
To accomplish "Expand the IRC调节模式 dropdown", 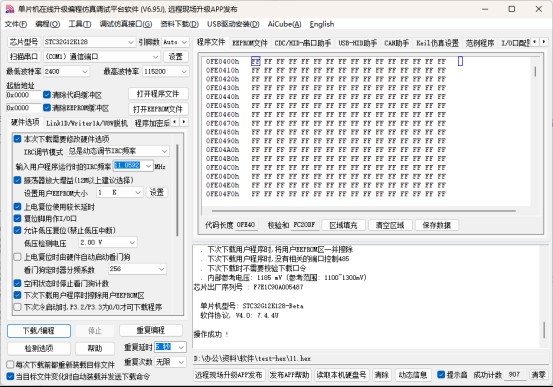I will (164, 151).
